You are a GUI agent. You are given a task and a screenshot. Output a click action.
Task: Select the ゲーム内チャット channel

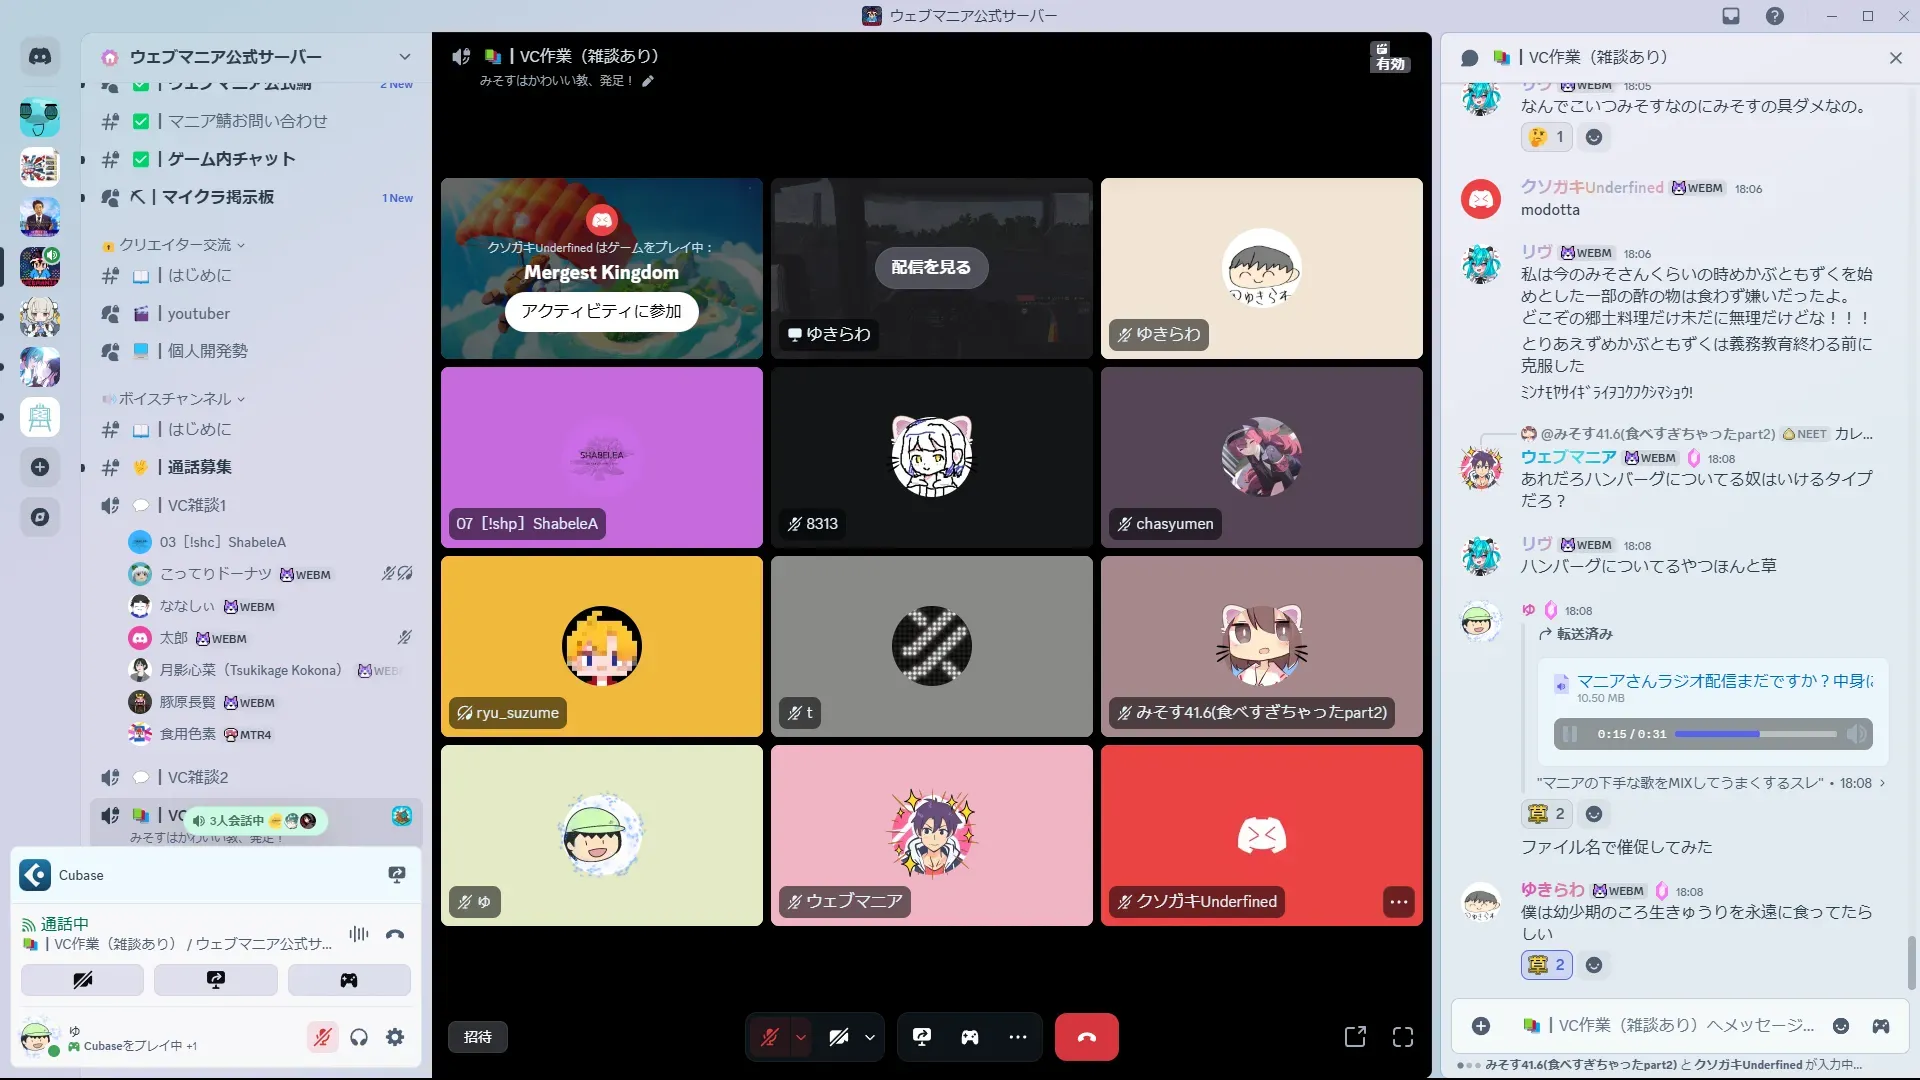(x=231, y=159)
